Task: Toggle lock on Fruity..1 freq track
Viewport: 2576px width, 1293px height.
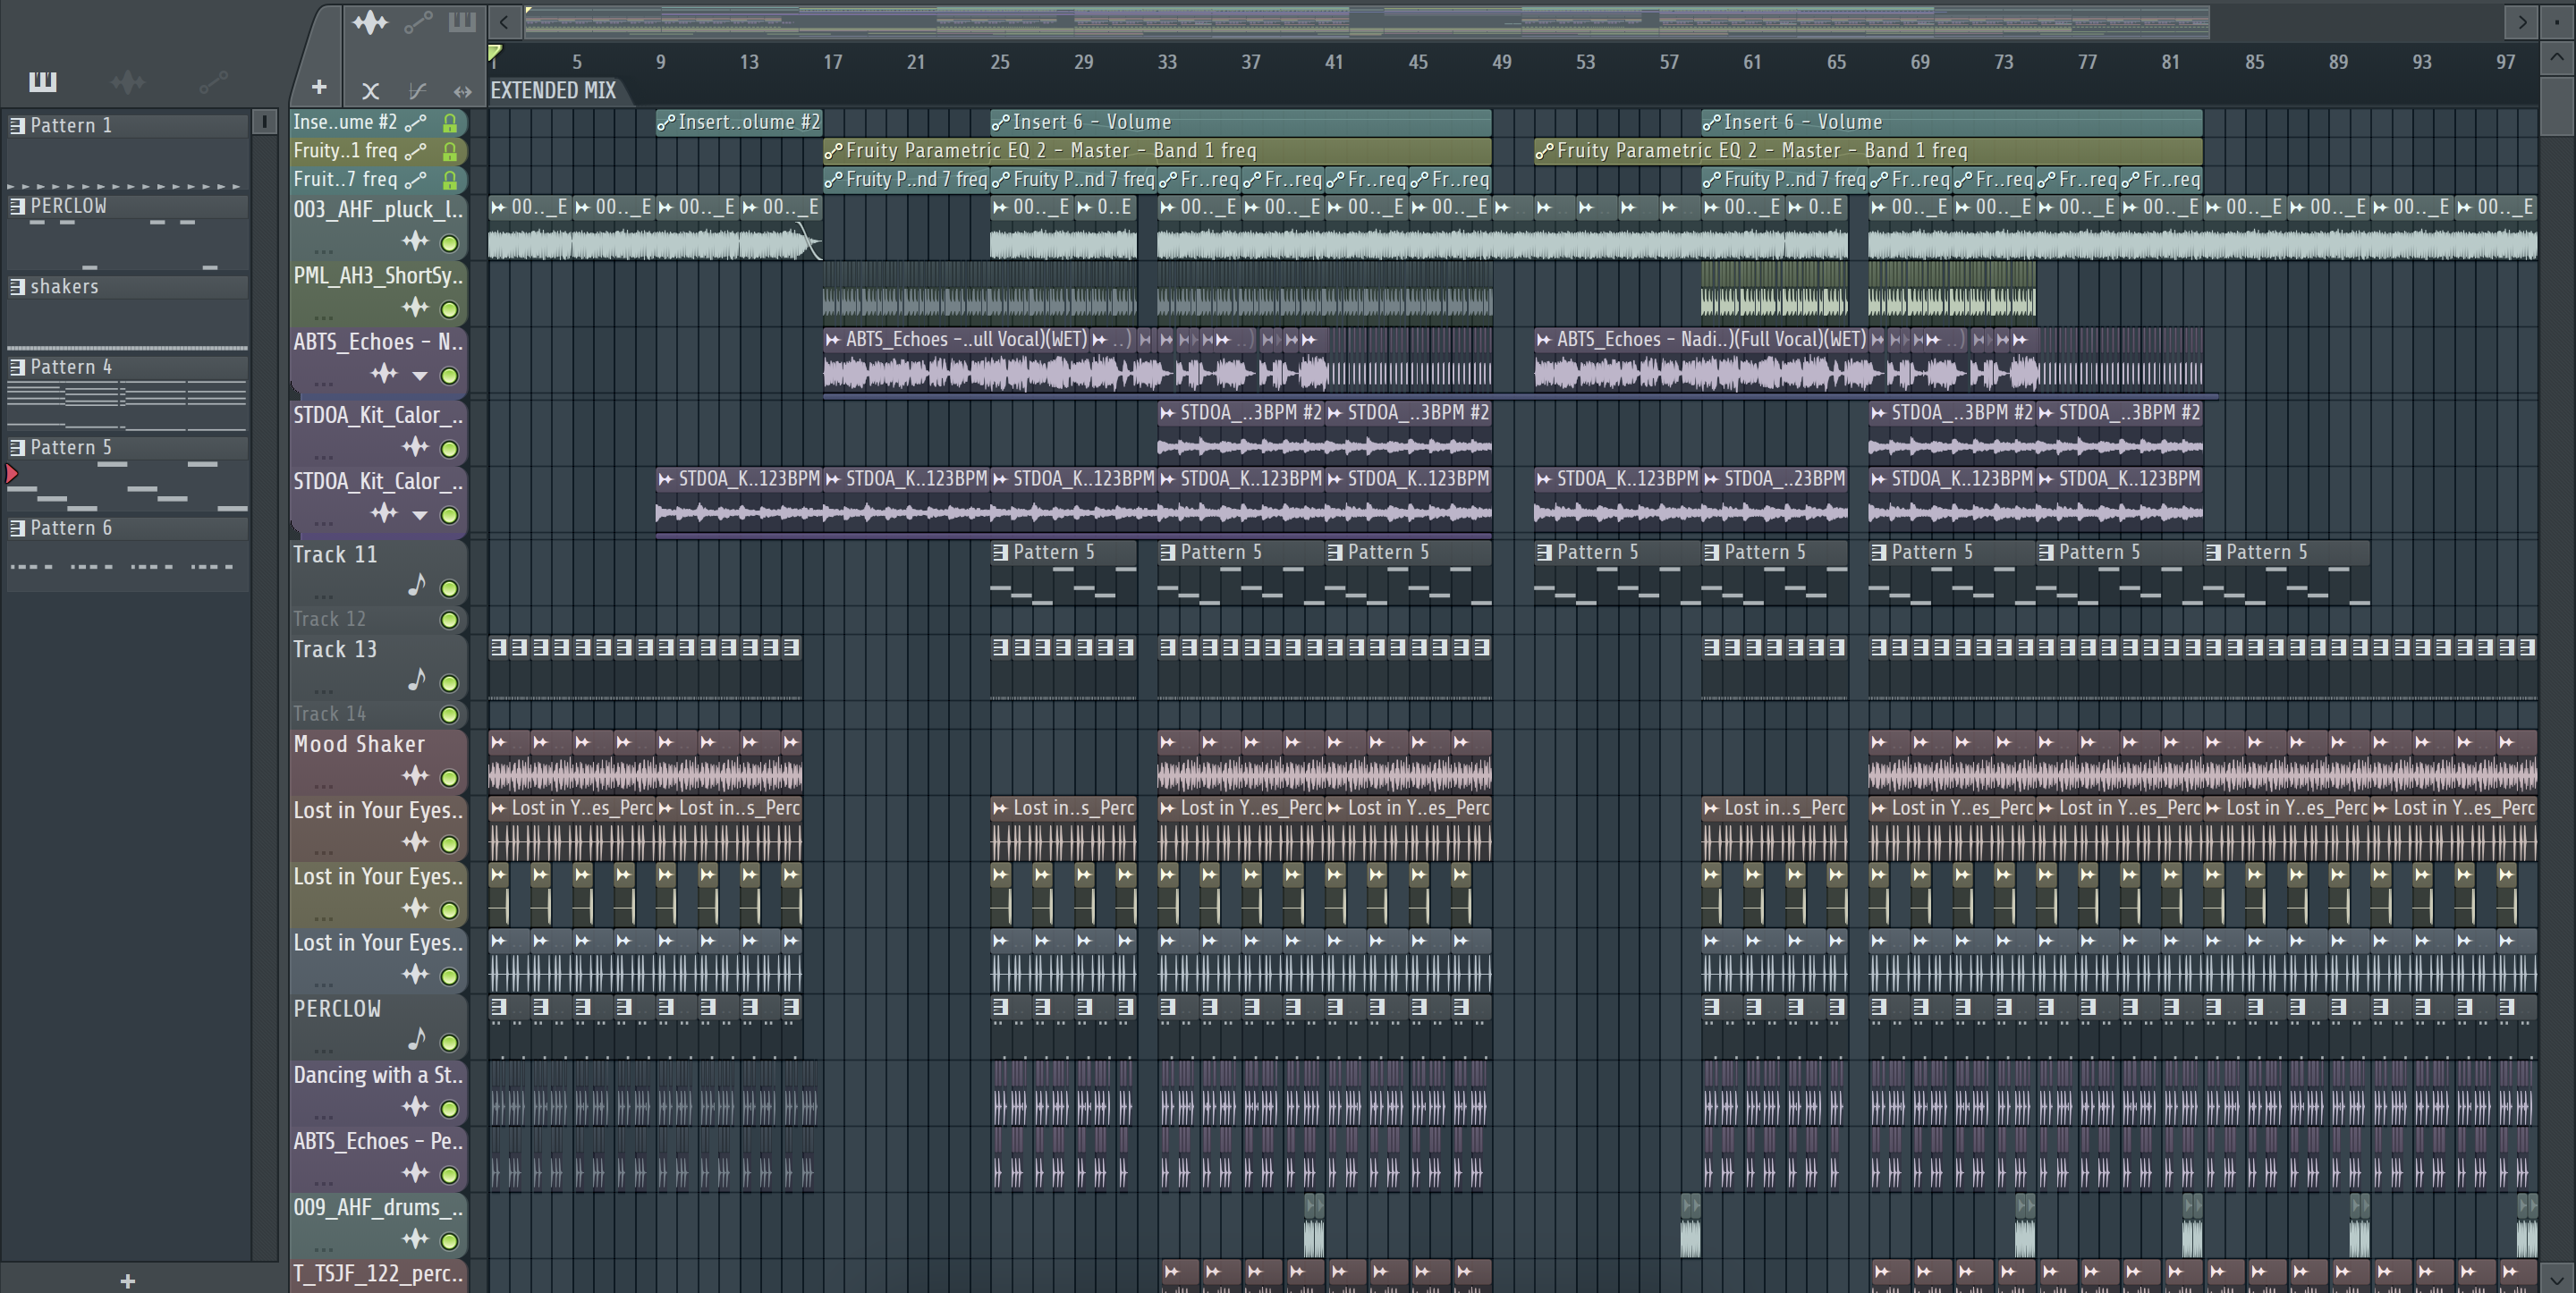Action: click(450, 151)
